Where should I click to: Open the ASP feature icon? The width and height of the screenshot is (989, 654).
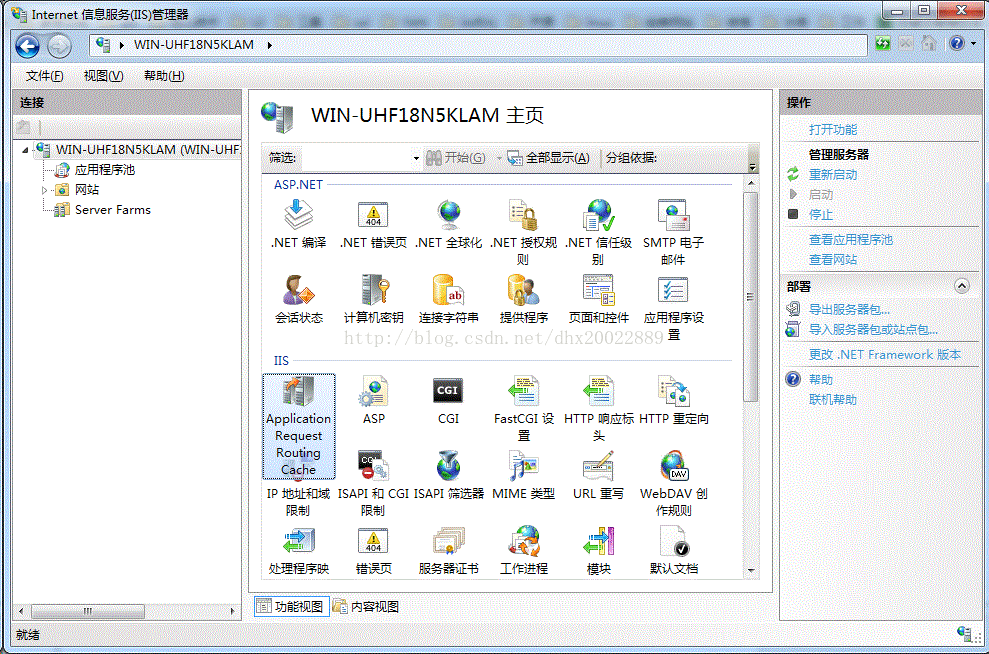pyautogui.click(x=373, y=391)
